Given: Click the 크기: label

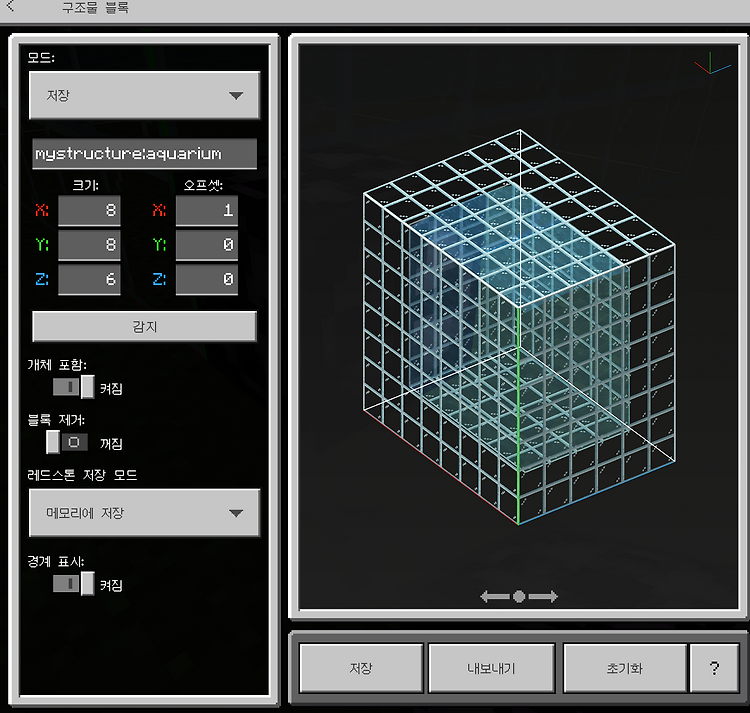Looking at the screenshot, I should point(86,185).
